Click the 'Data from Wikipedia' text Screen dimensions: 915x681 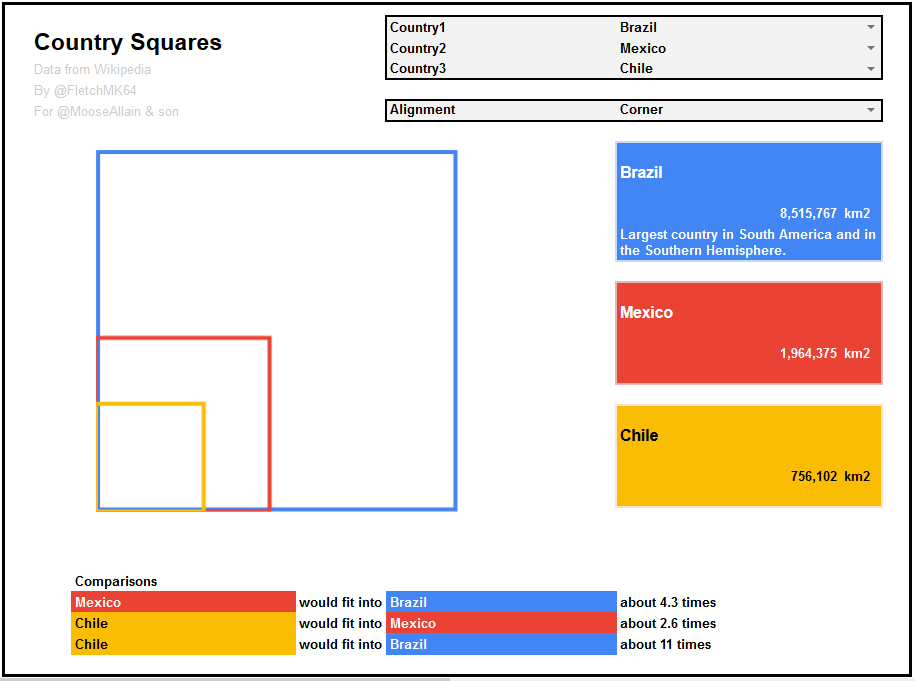92,69
